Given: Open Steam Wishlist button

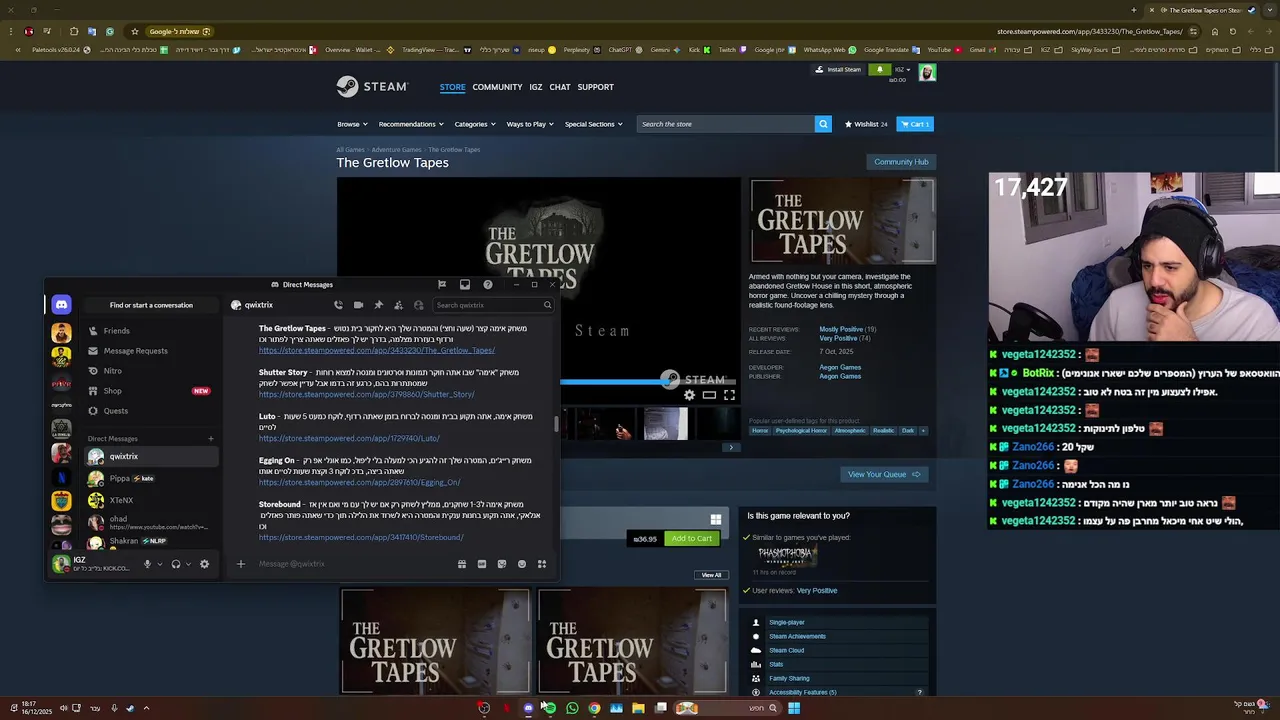Looking at the screenshot, I should [866, 124].
